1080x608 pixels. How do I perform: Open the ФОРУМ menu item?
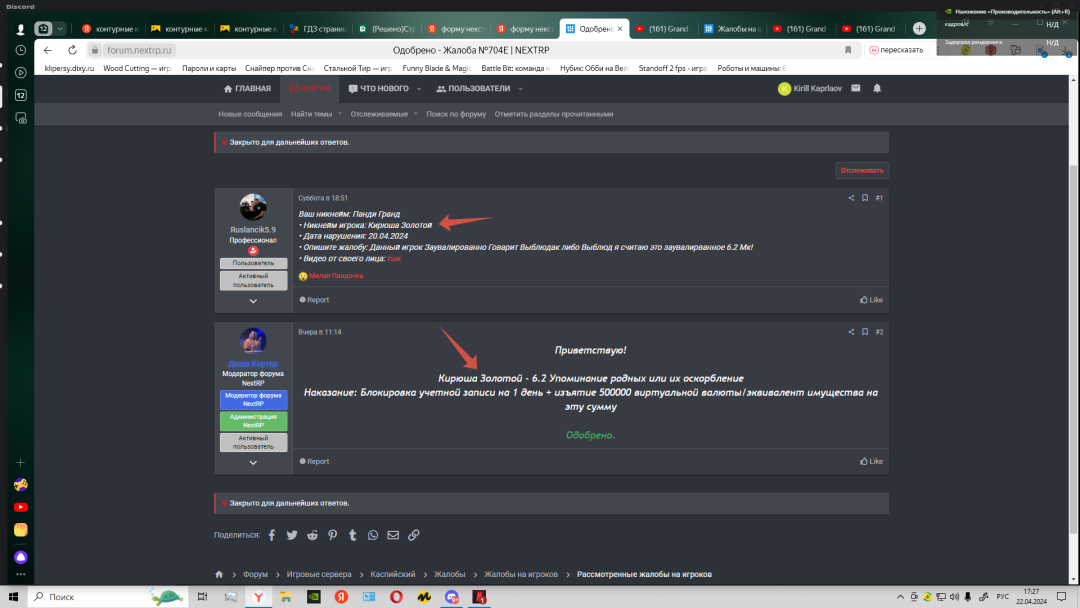click(x=310, y=89)
